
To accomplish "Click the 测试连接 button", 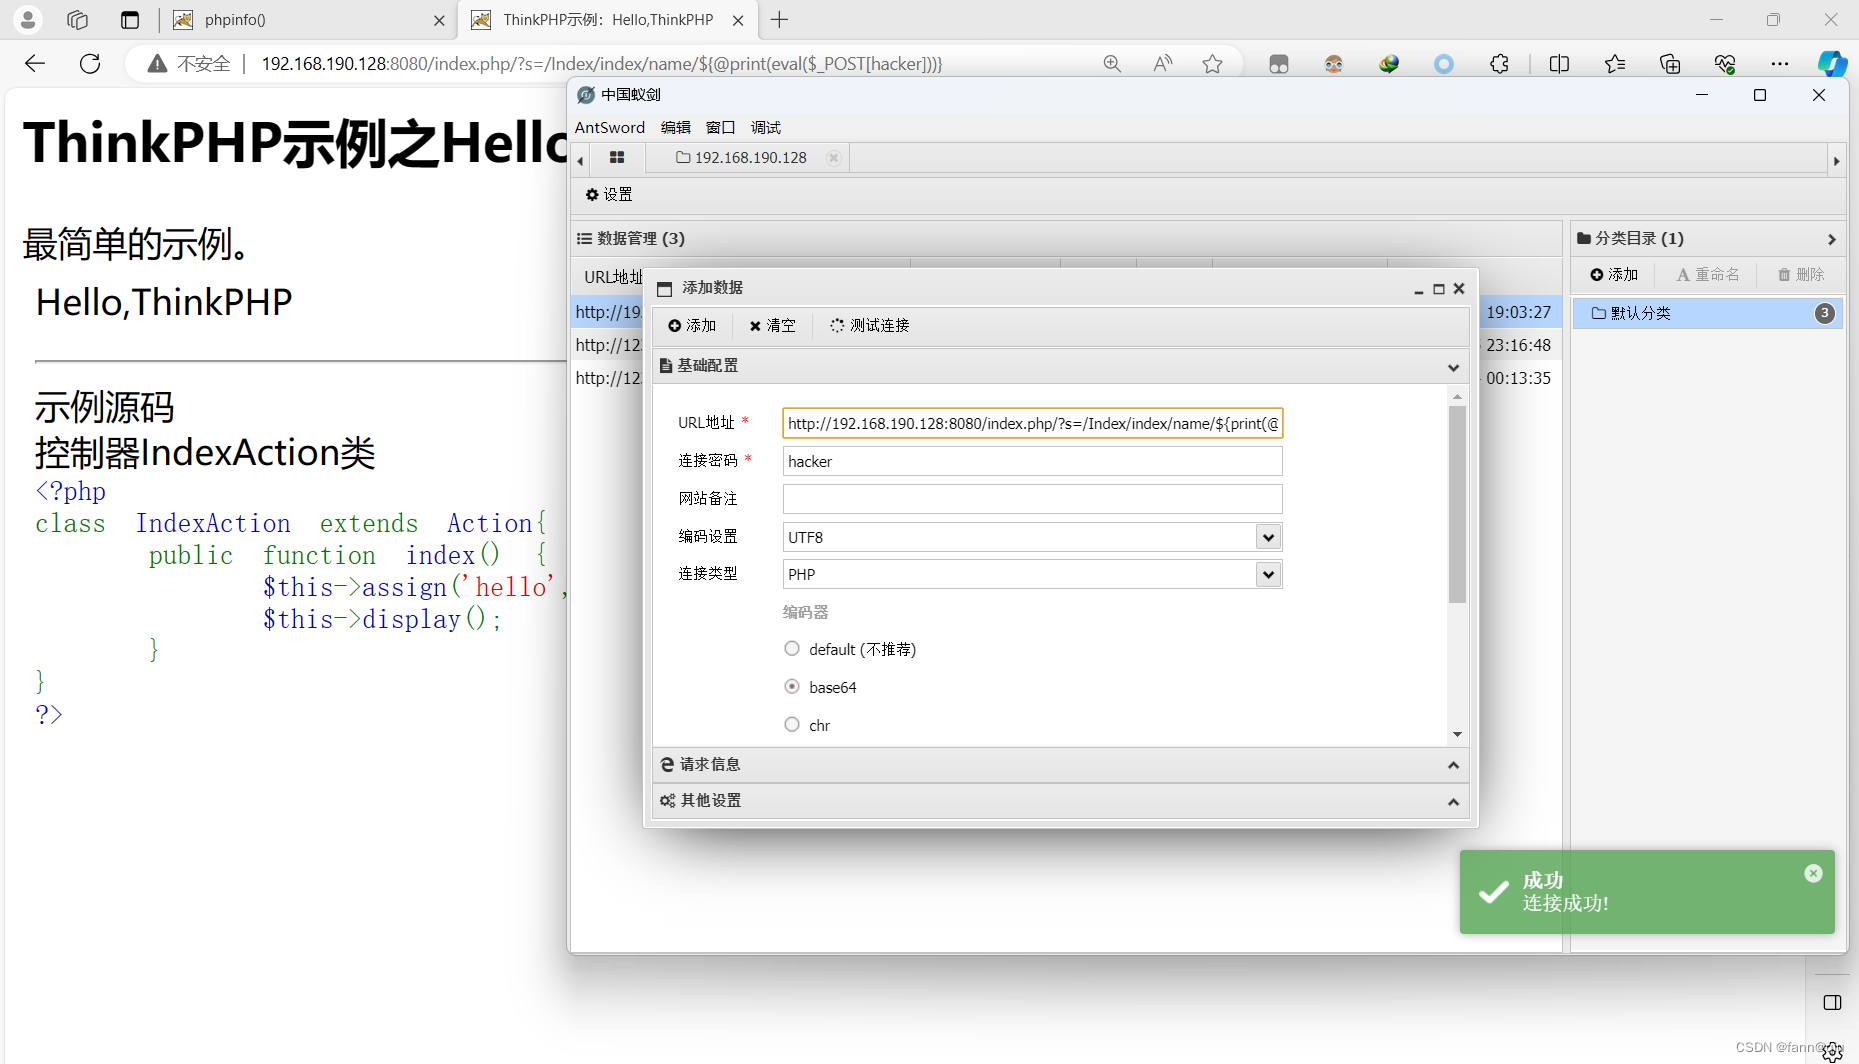I will [x=869, y=326].
